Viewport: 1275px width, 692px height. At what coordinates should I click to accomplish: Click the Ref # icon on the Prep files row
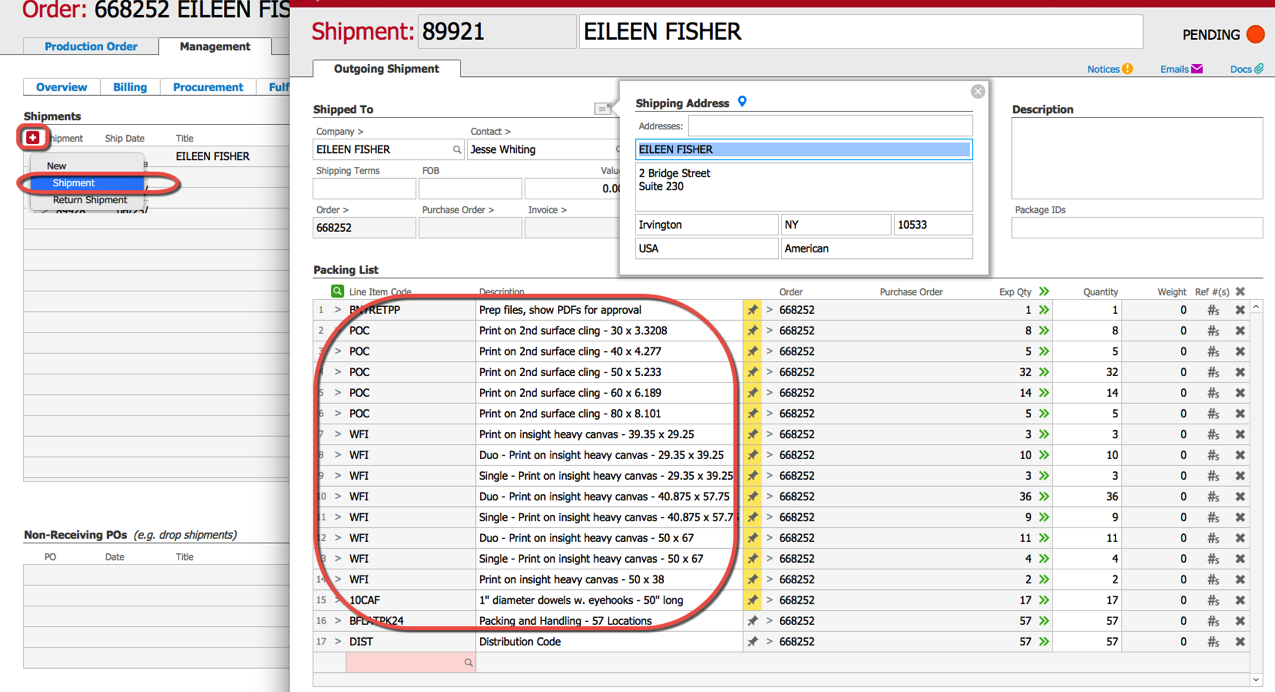(x=1213, y=310)
